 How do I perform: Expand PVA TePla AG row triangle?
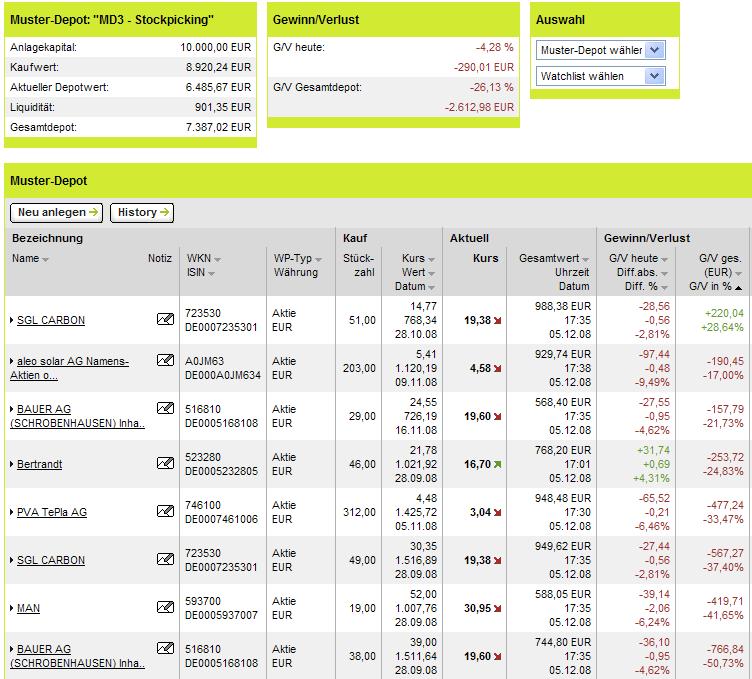click(12, 512)
